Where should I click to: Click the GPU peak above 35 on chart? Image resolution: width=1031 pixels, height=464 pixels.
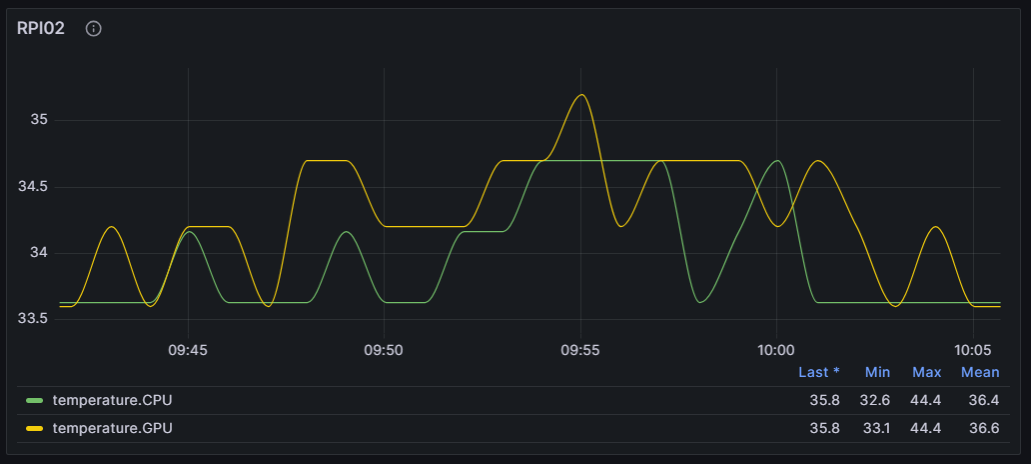pos(580,95)
